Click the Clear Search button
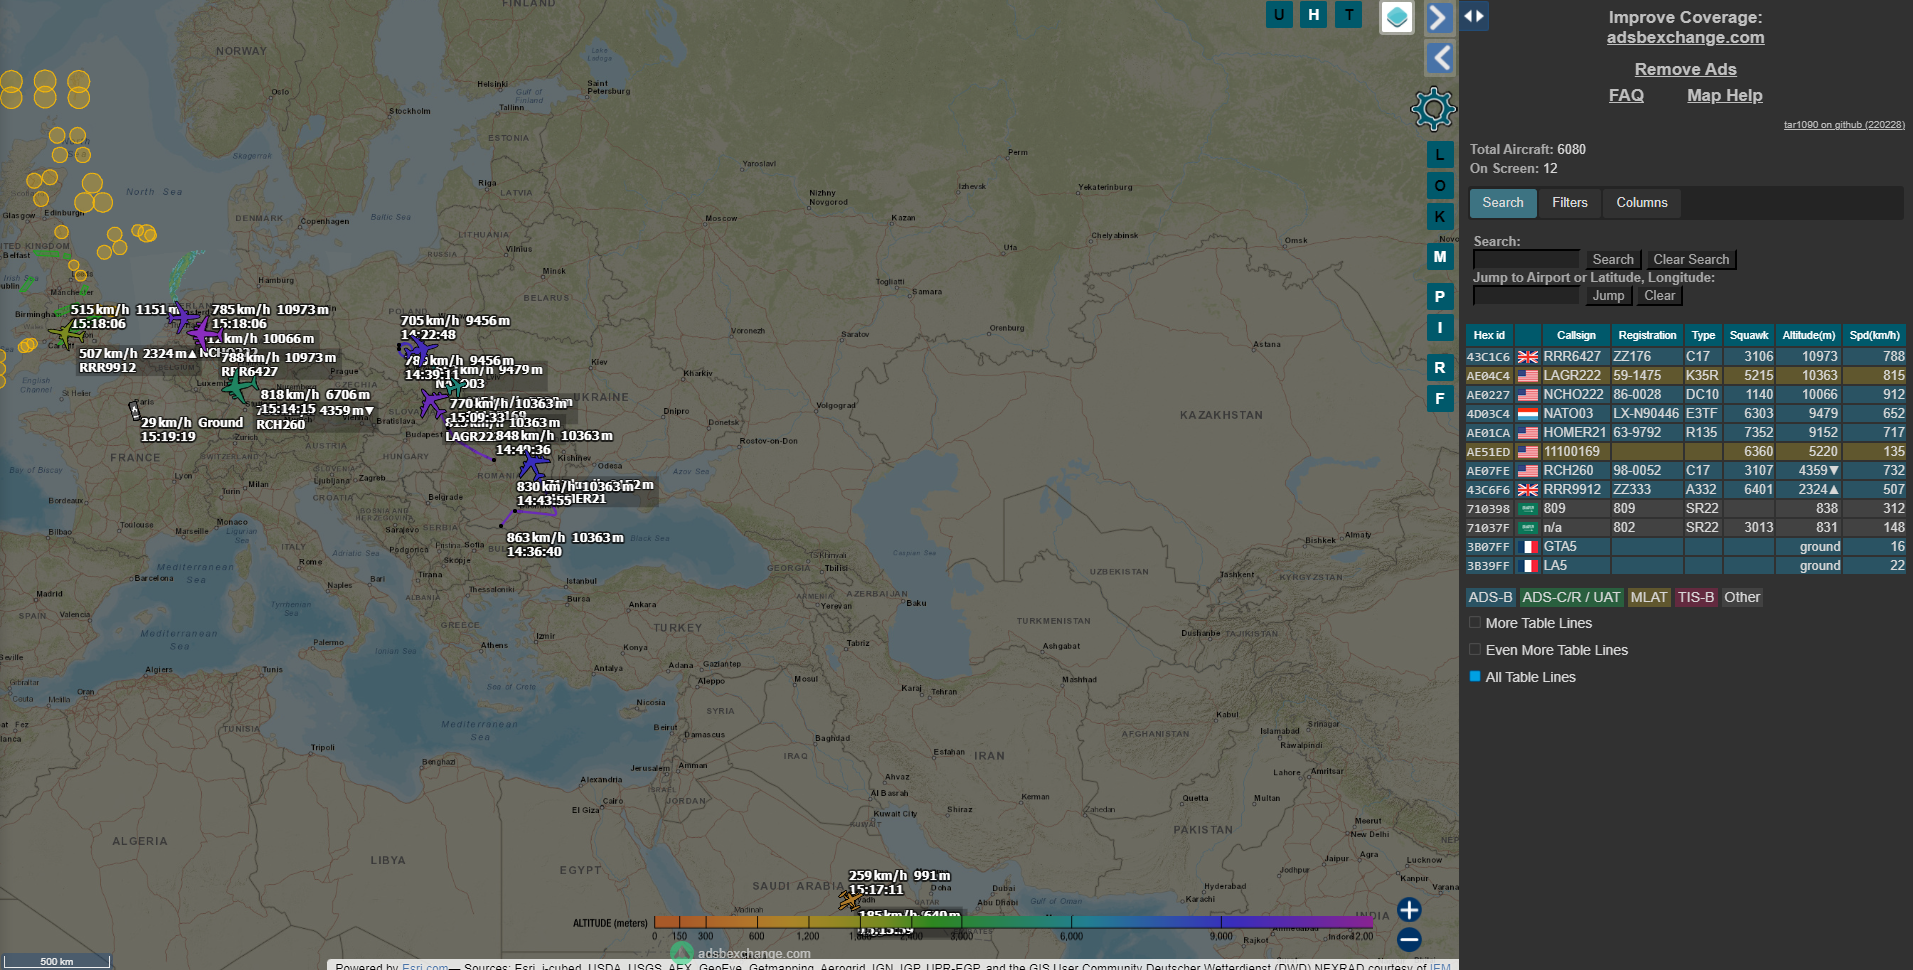Screen dimensions: 1913x970 click(x=1691, y=260)
